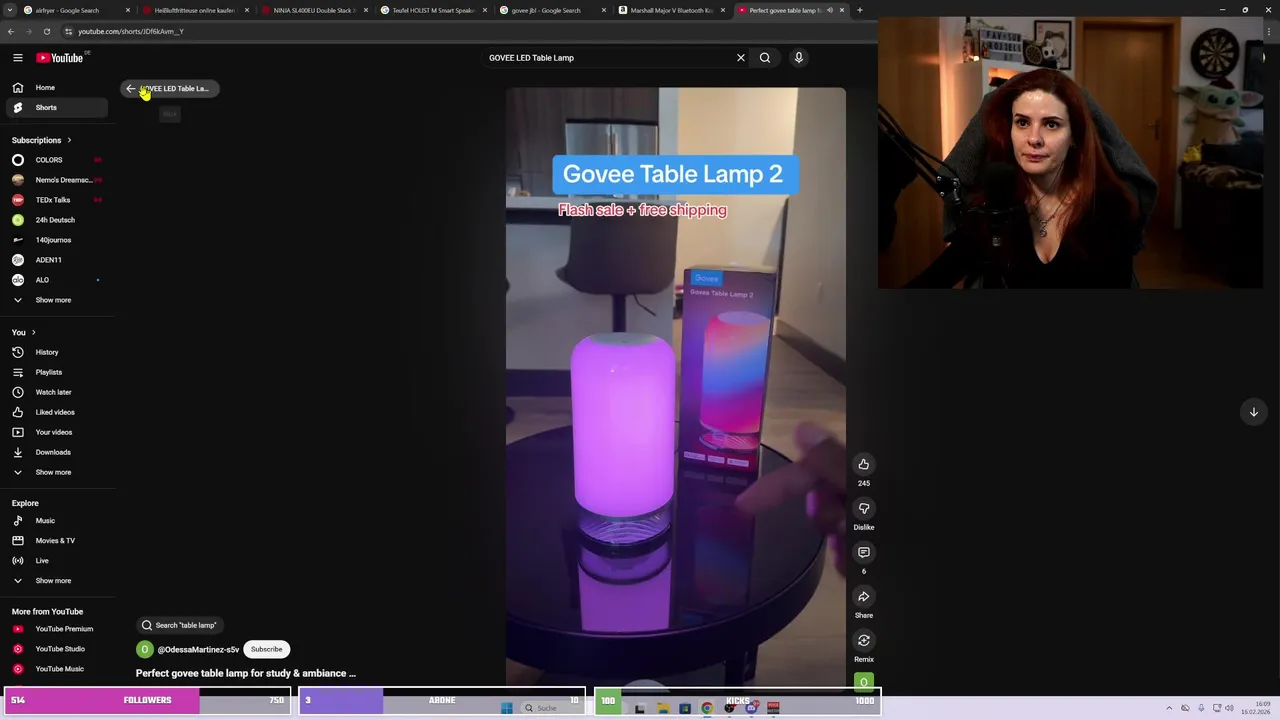The image size is (1280, 720).
Task: Switch to 'govee jbl - Google Search' tab
Action: click(551, 10)
